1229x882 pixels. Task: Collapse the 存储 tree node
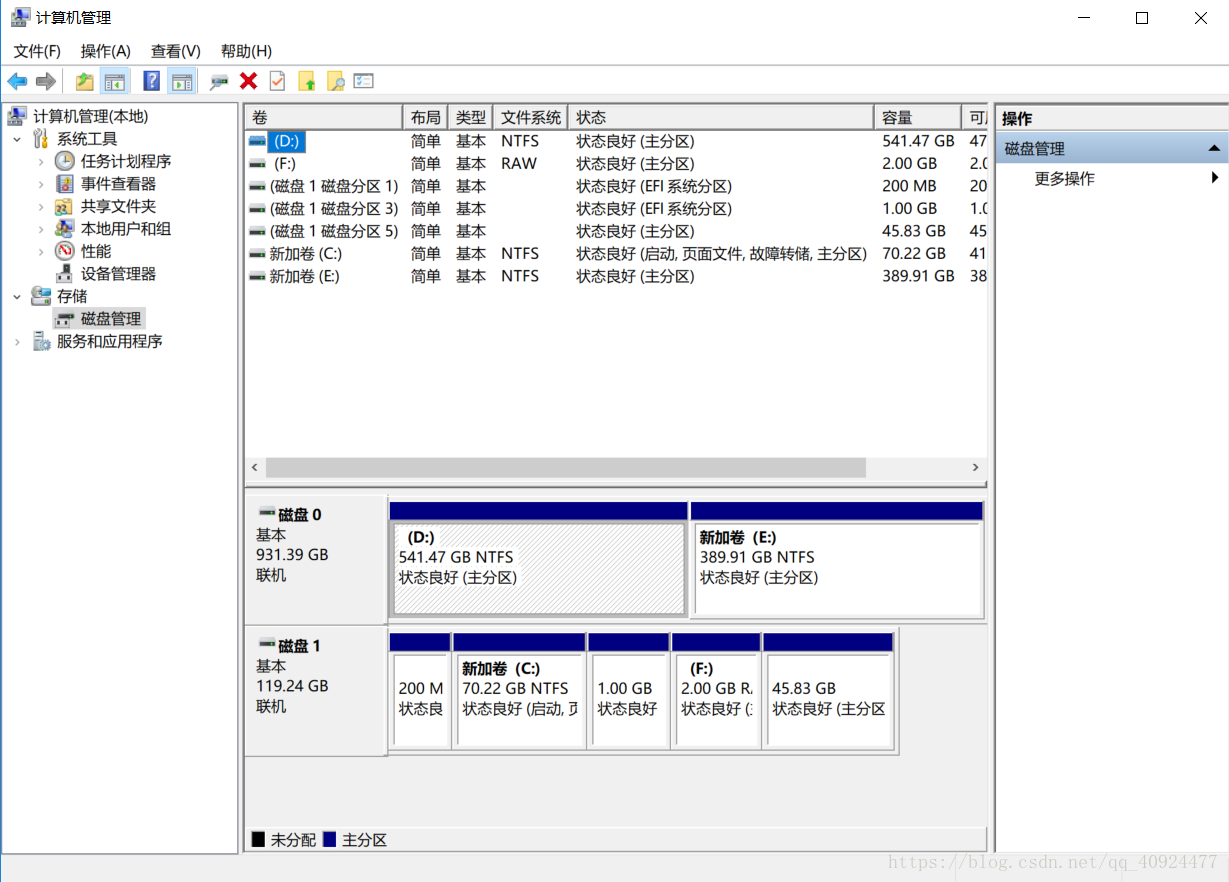(x=17, y=296)
